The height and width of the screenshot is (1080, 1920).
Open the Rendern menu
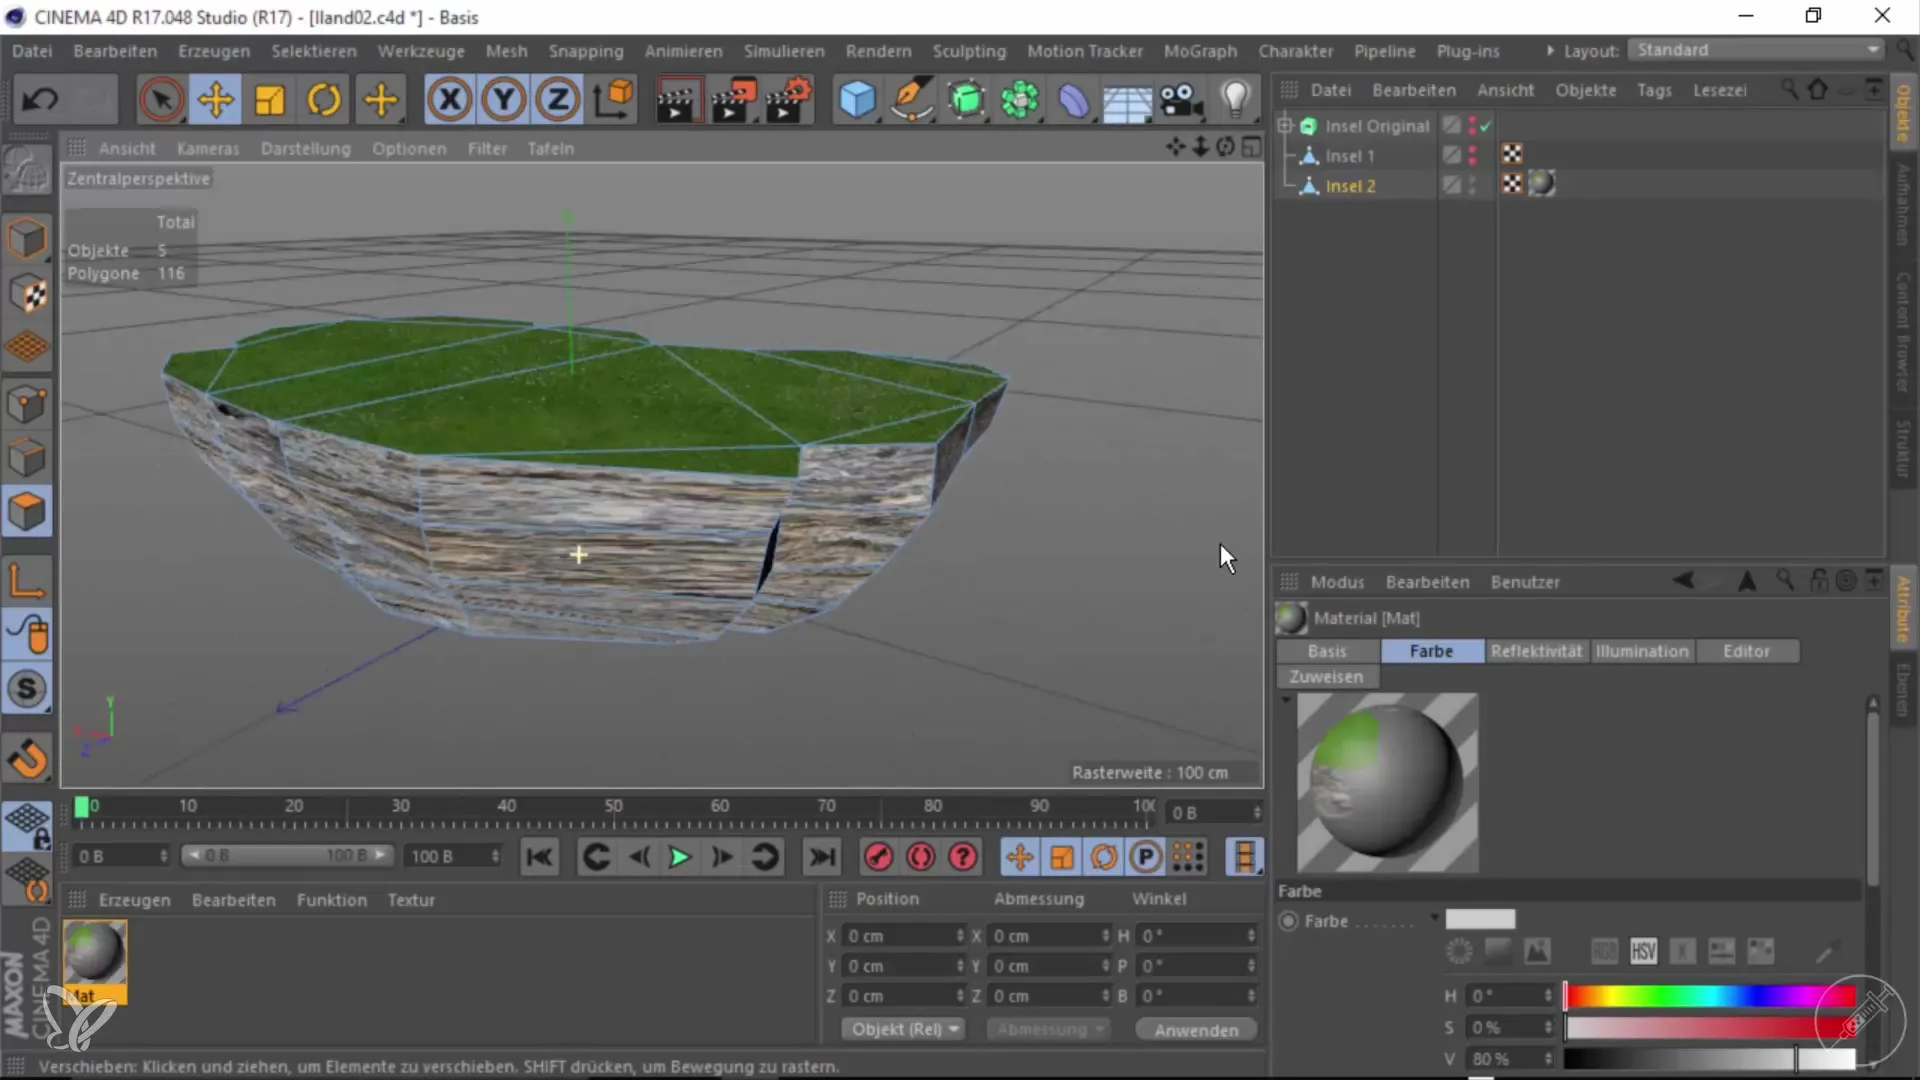point(878,51)
